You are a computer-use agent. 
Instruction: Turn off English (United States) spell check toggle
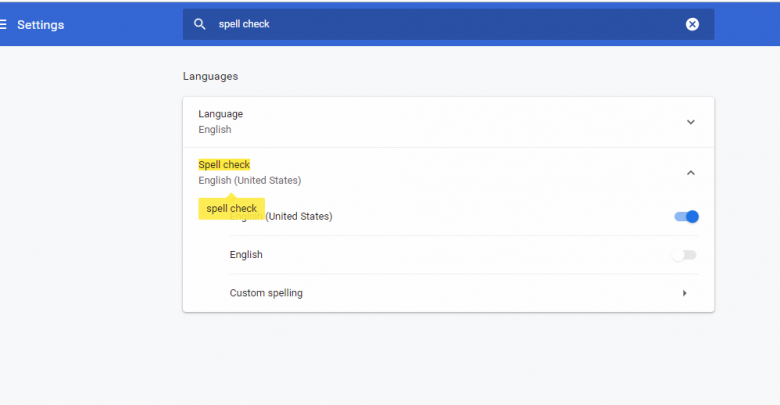[x=686, y=216]
